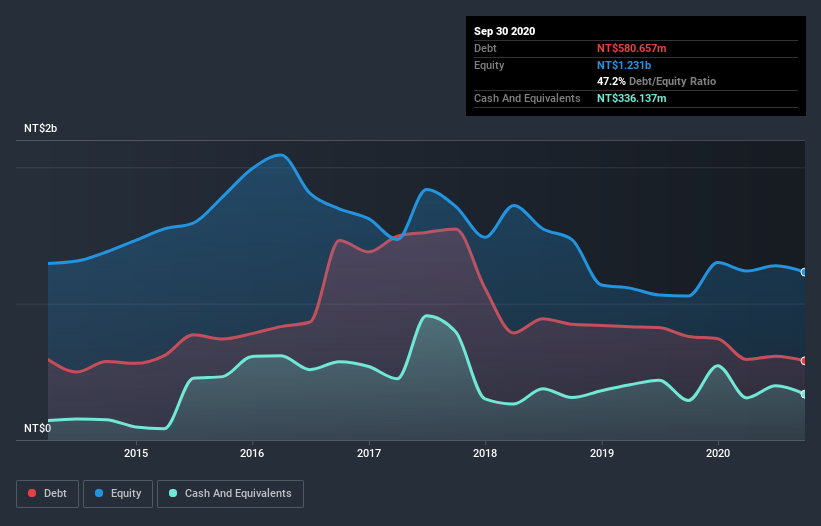This screenshot has width=821, height=526.
Task: Click the blue Equity endpoint marker
Action: coord(804,272)
